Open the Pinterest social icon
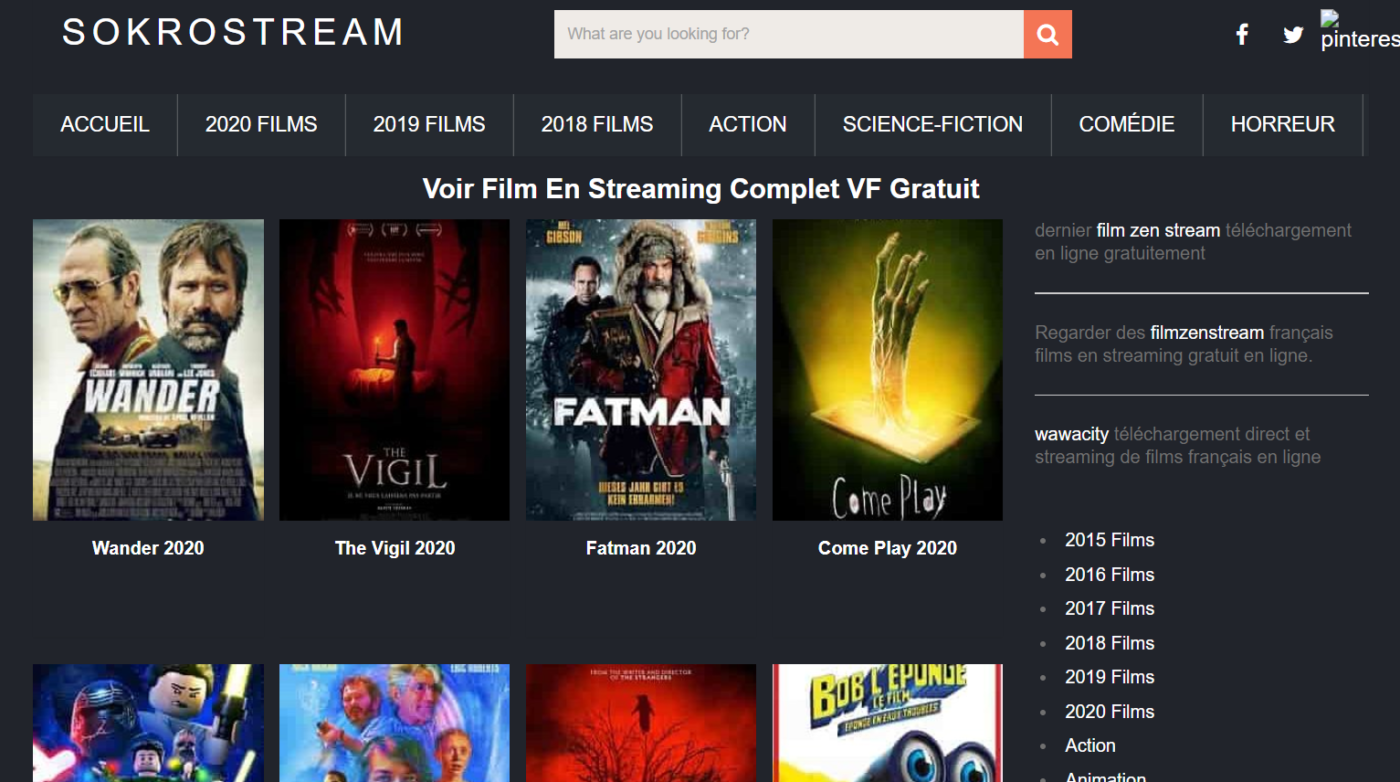This screenshot has width=1400, height=782. (1360, 30)
